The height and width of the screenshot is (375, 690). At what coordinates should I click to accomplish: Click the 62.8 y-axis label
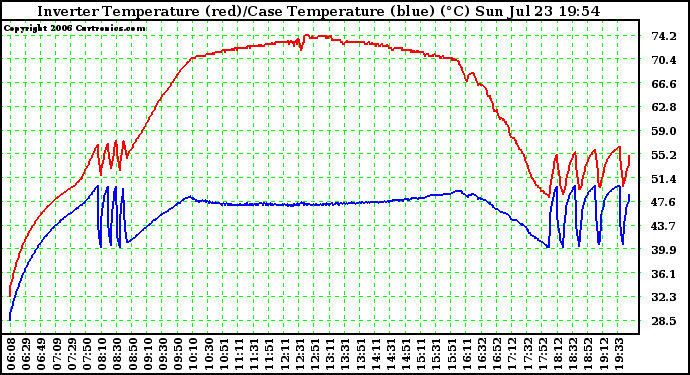click(x=664, y=107)
